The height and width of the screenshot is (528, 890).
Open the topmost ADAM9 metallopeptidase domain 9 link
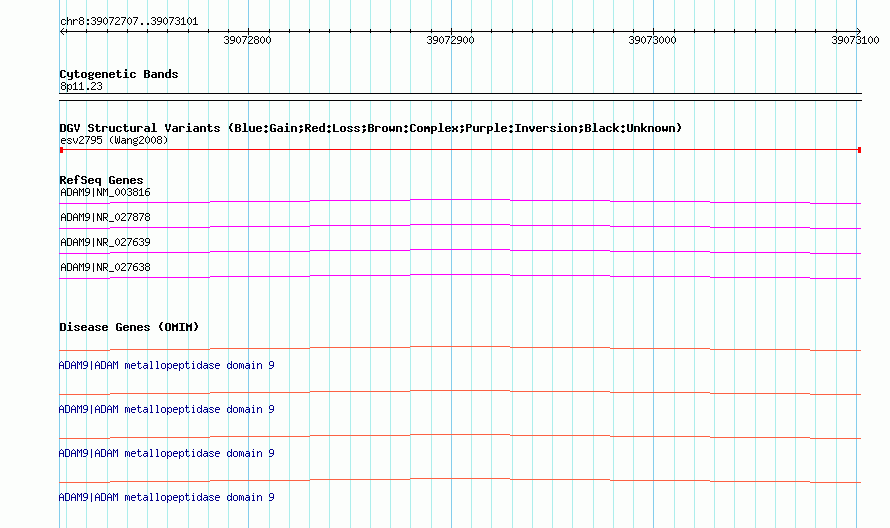pos(166,366)
